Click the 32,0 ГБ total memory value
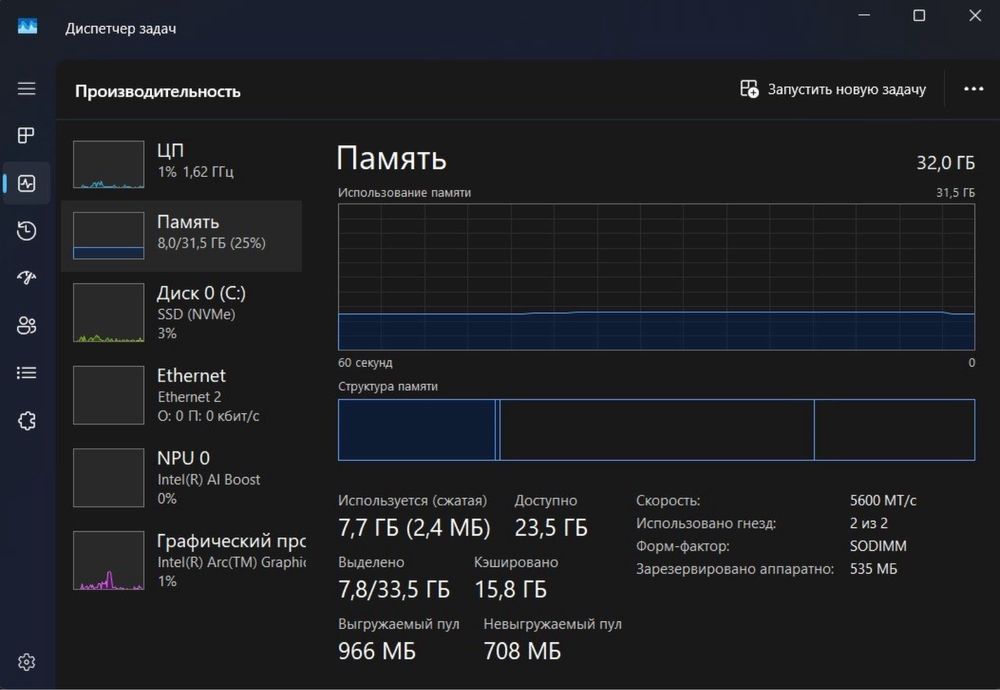Viewport: 1000px width, 690px height. click(945, 163)
